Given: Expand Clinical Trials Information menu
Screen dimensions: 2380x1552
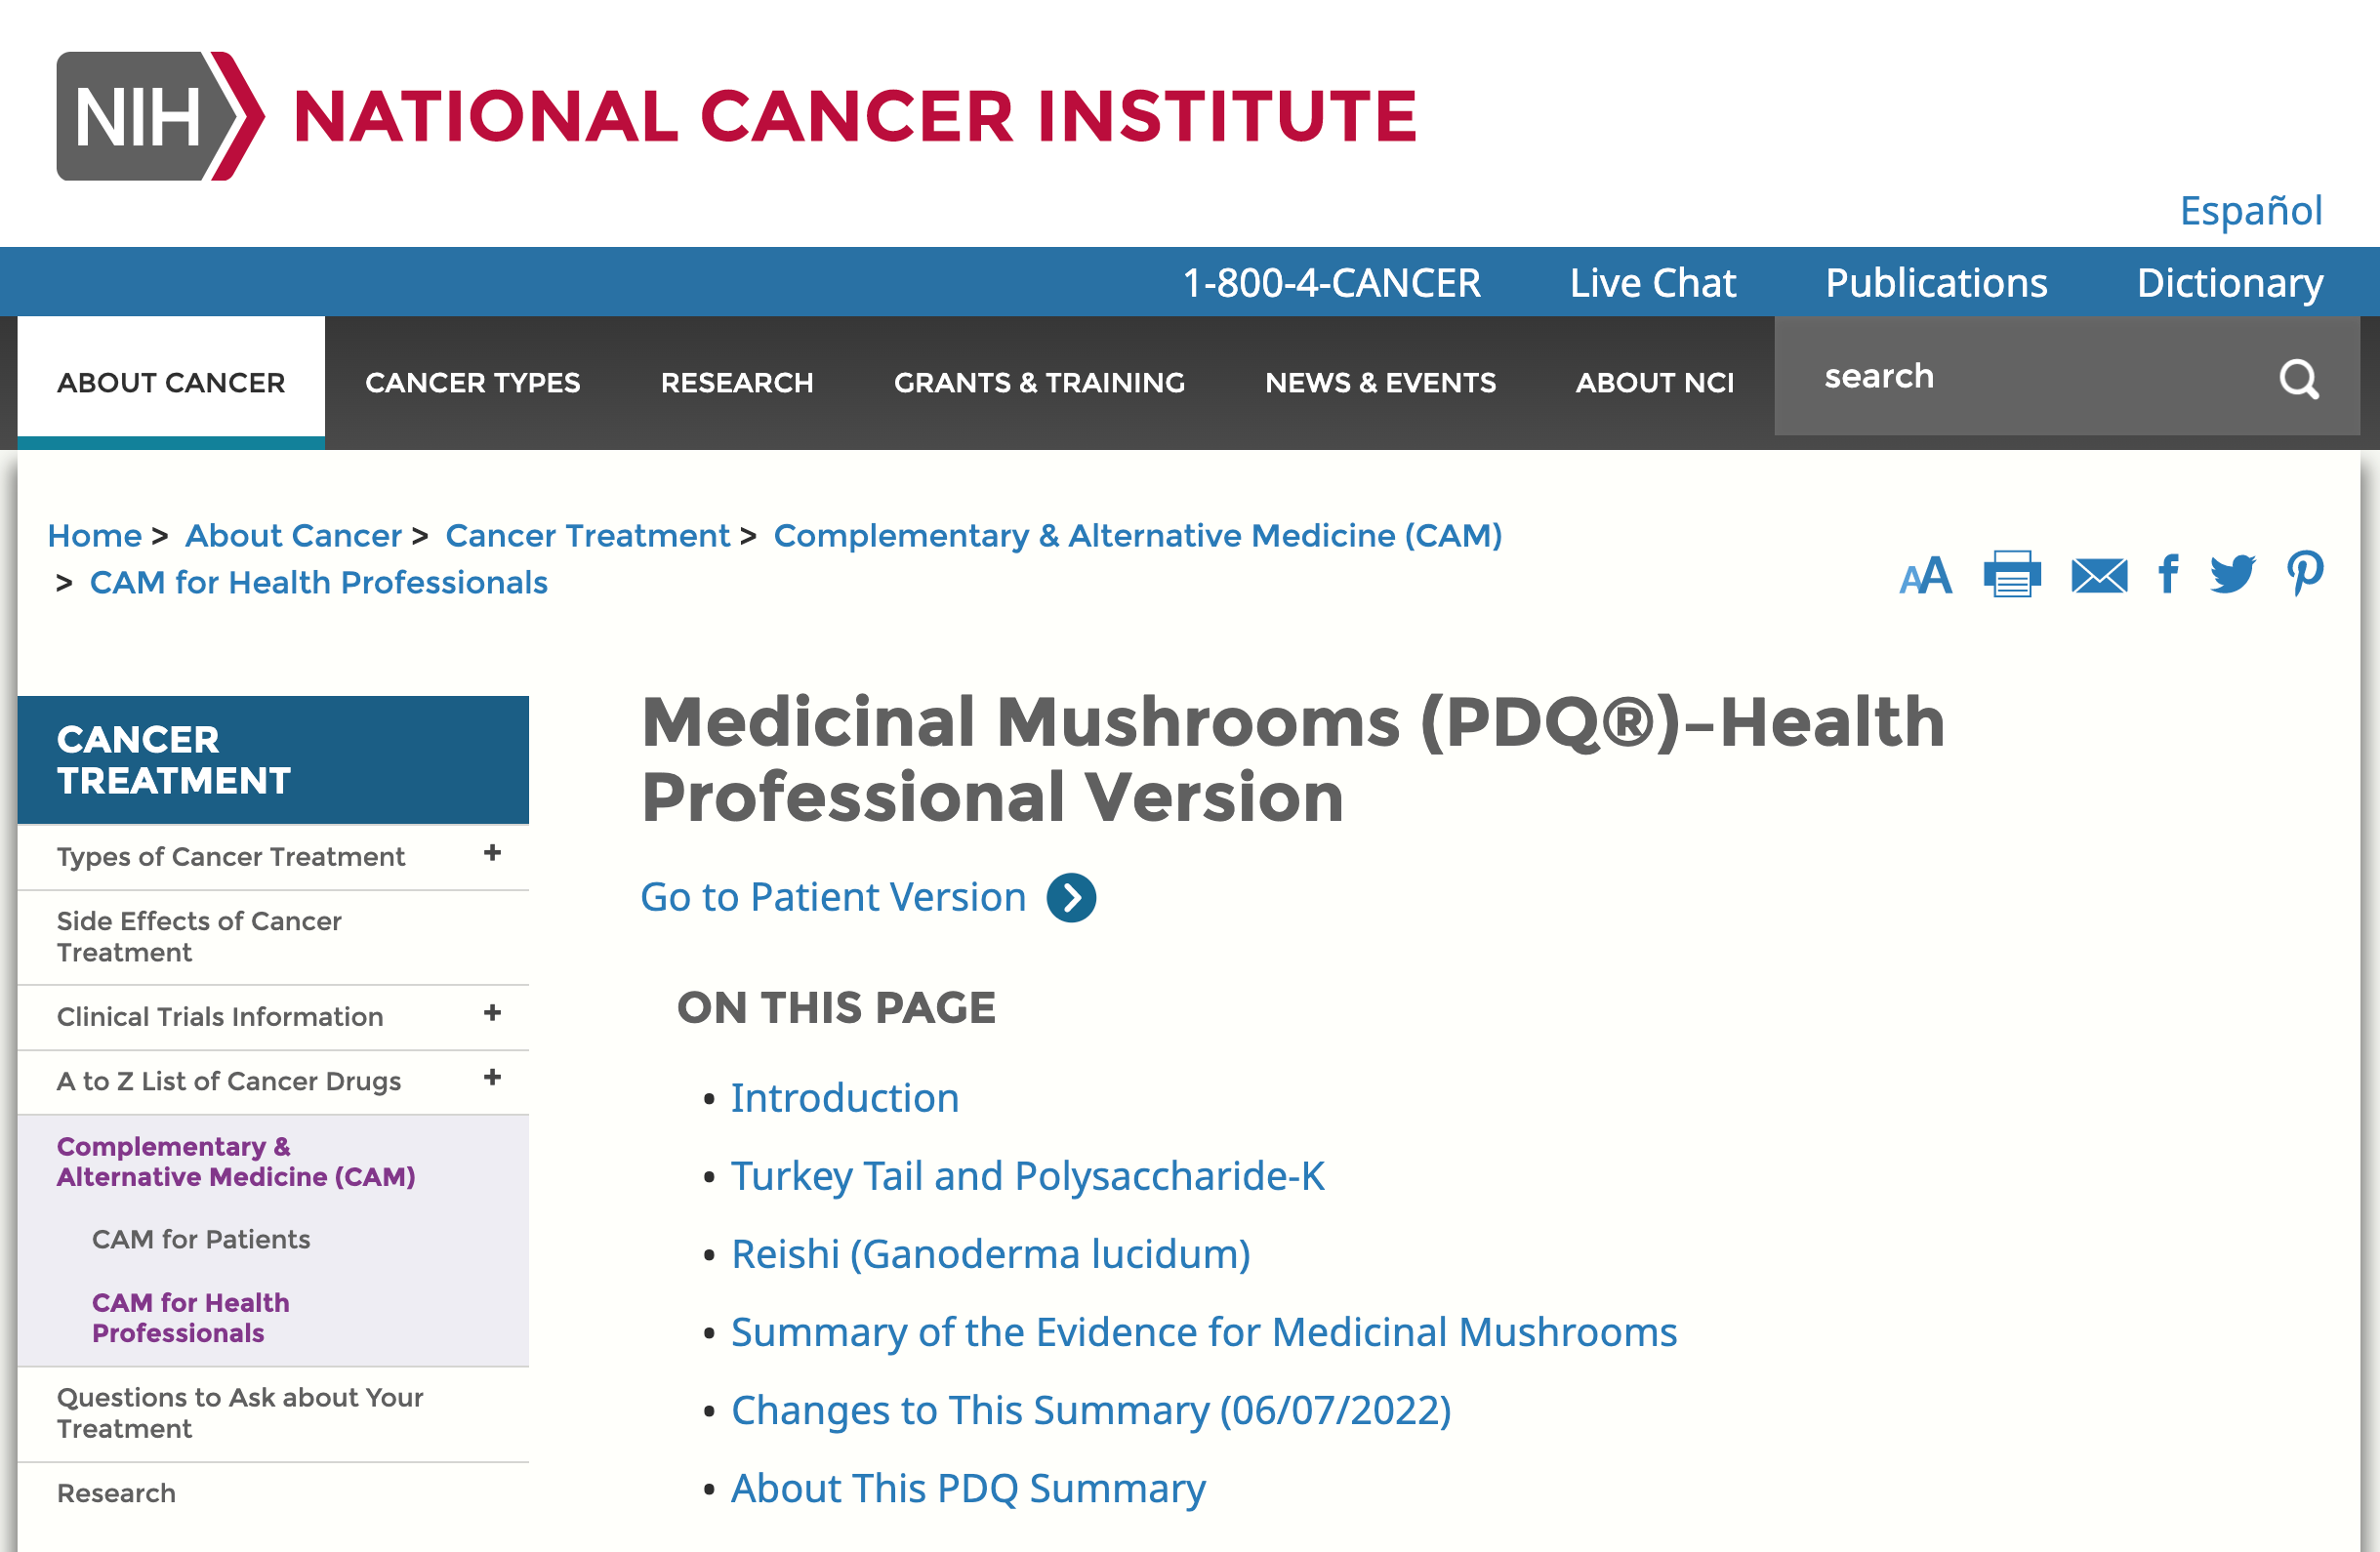Looking at the screenshot, I should pos(492,1013).
